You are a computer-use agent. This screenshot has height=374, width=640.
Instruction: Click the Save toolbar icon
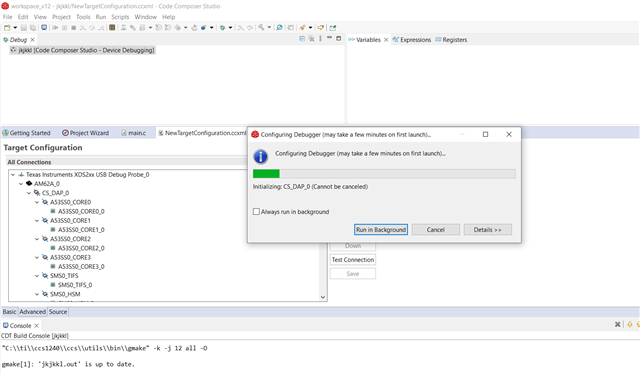[x=24, y=28]
